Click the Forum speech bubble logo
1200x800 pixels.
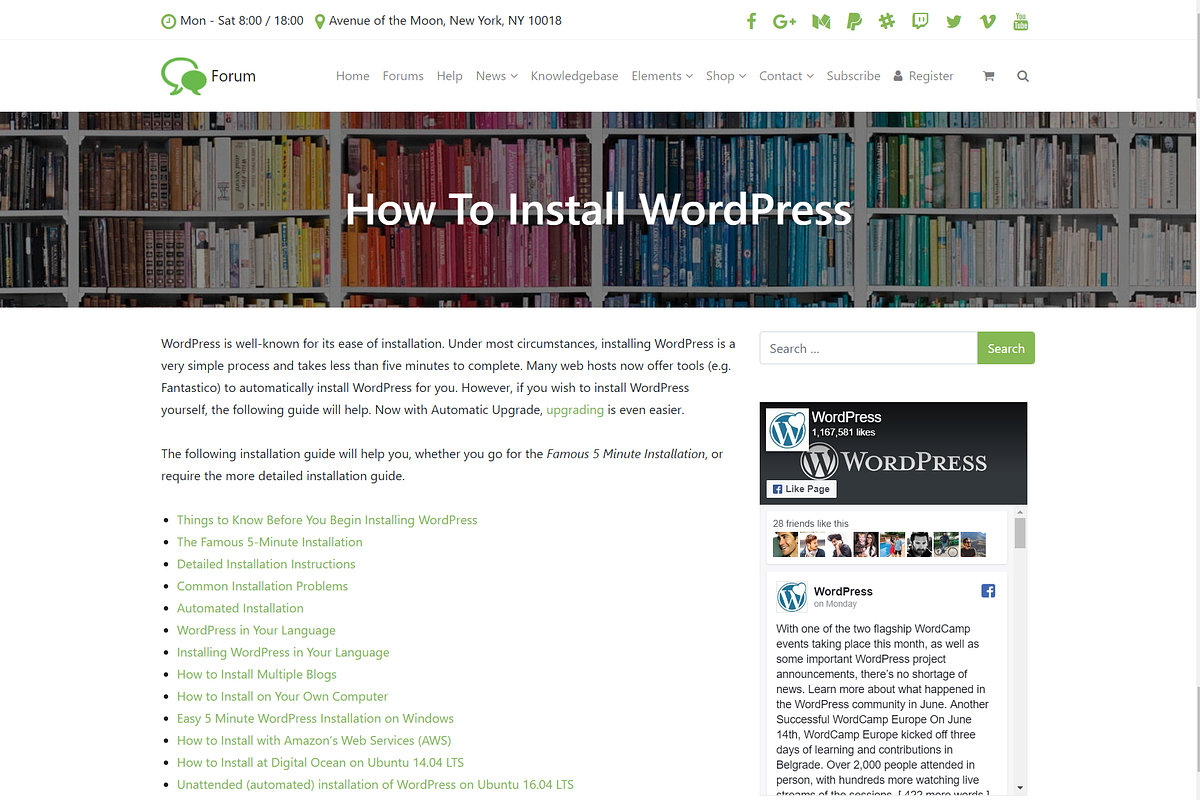[183, 76]
